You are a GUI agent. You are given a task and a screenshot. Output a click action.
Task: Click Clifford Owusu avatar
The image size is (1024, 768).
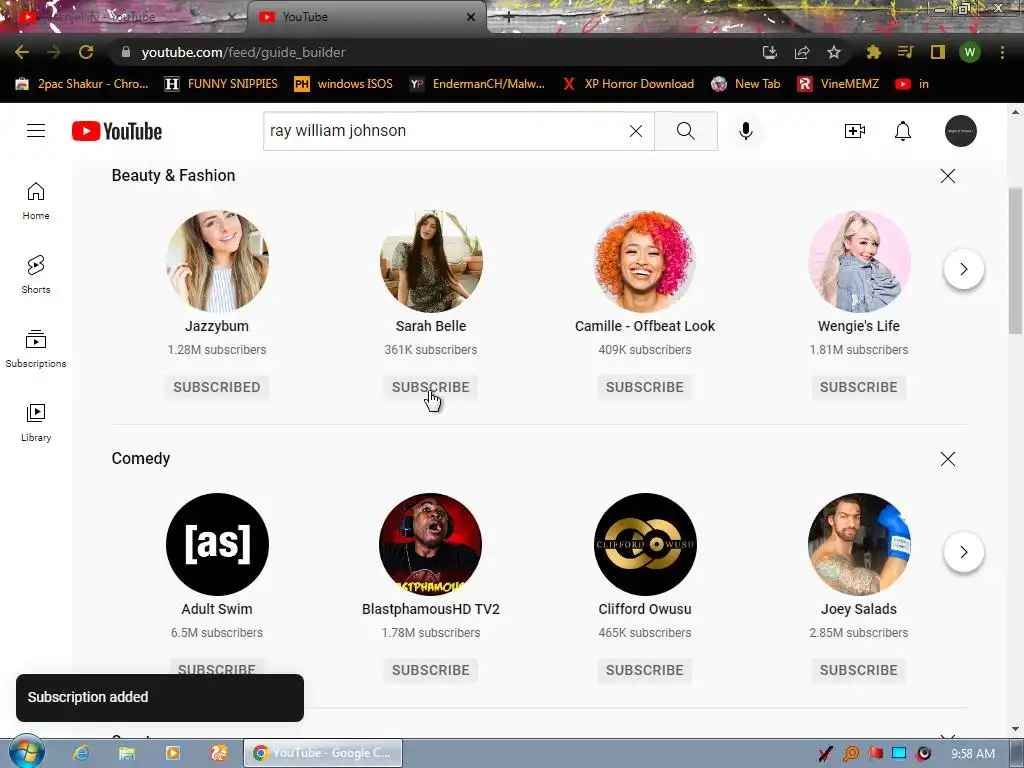[x=645, y=544]
